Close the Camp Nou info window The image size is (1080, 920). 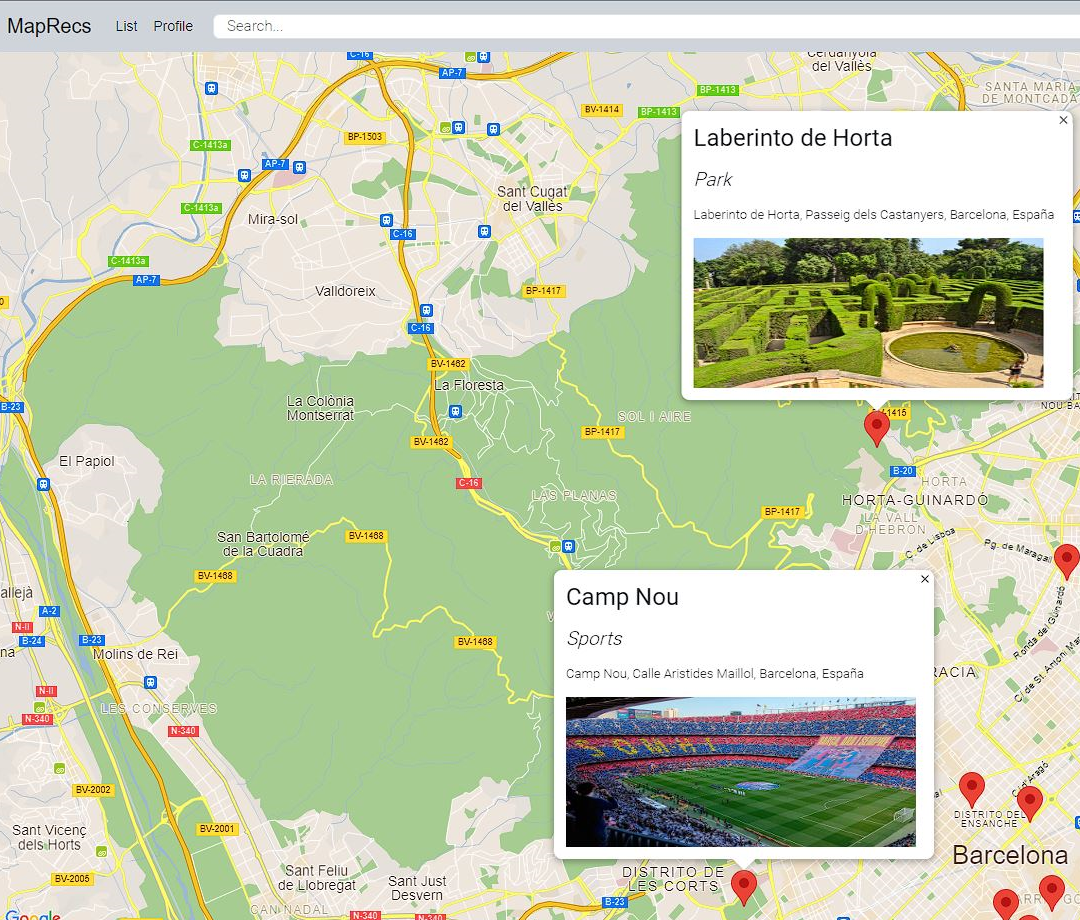pos(924,579)
